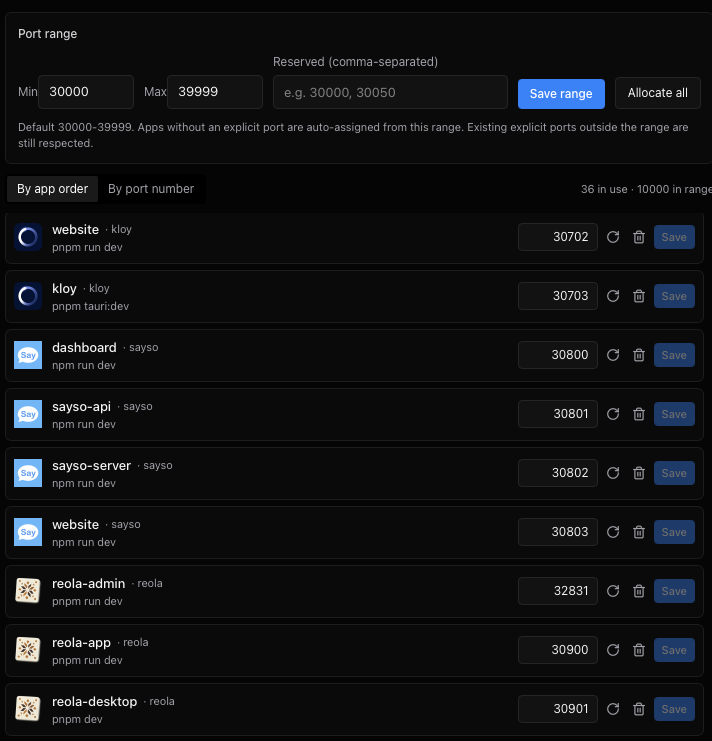Save port 30800 for dashboard
Viewport: 712px width, 741px height.
pos(674,355)
